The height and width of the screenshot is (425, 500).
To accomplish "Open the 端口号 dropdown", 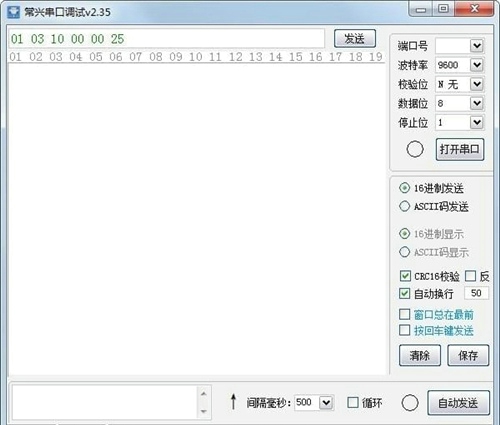I will (x=477, y=46).
